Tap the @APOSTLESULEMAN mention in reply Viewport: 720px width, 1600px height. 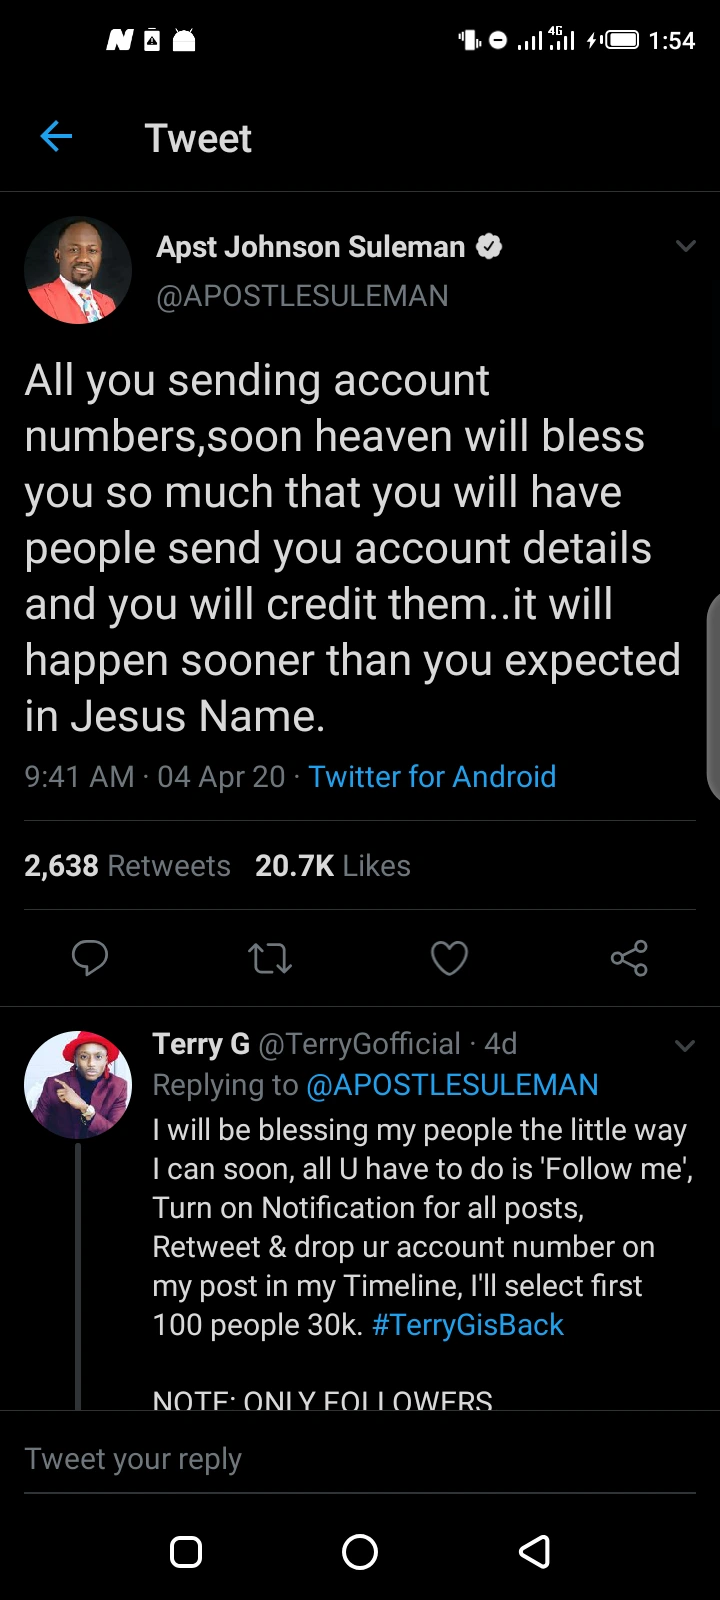click(x=452, y=1085)
